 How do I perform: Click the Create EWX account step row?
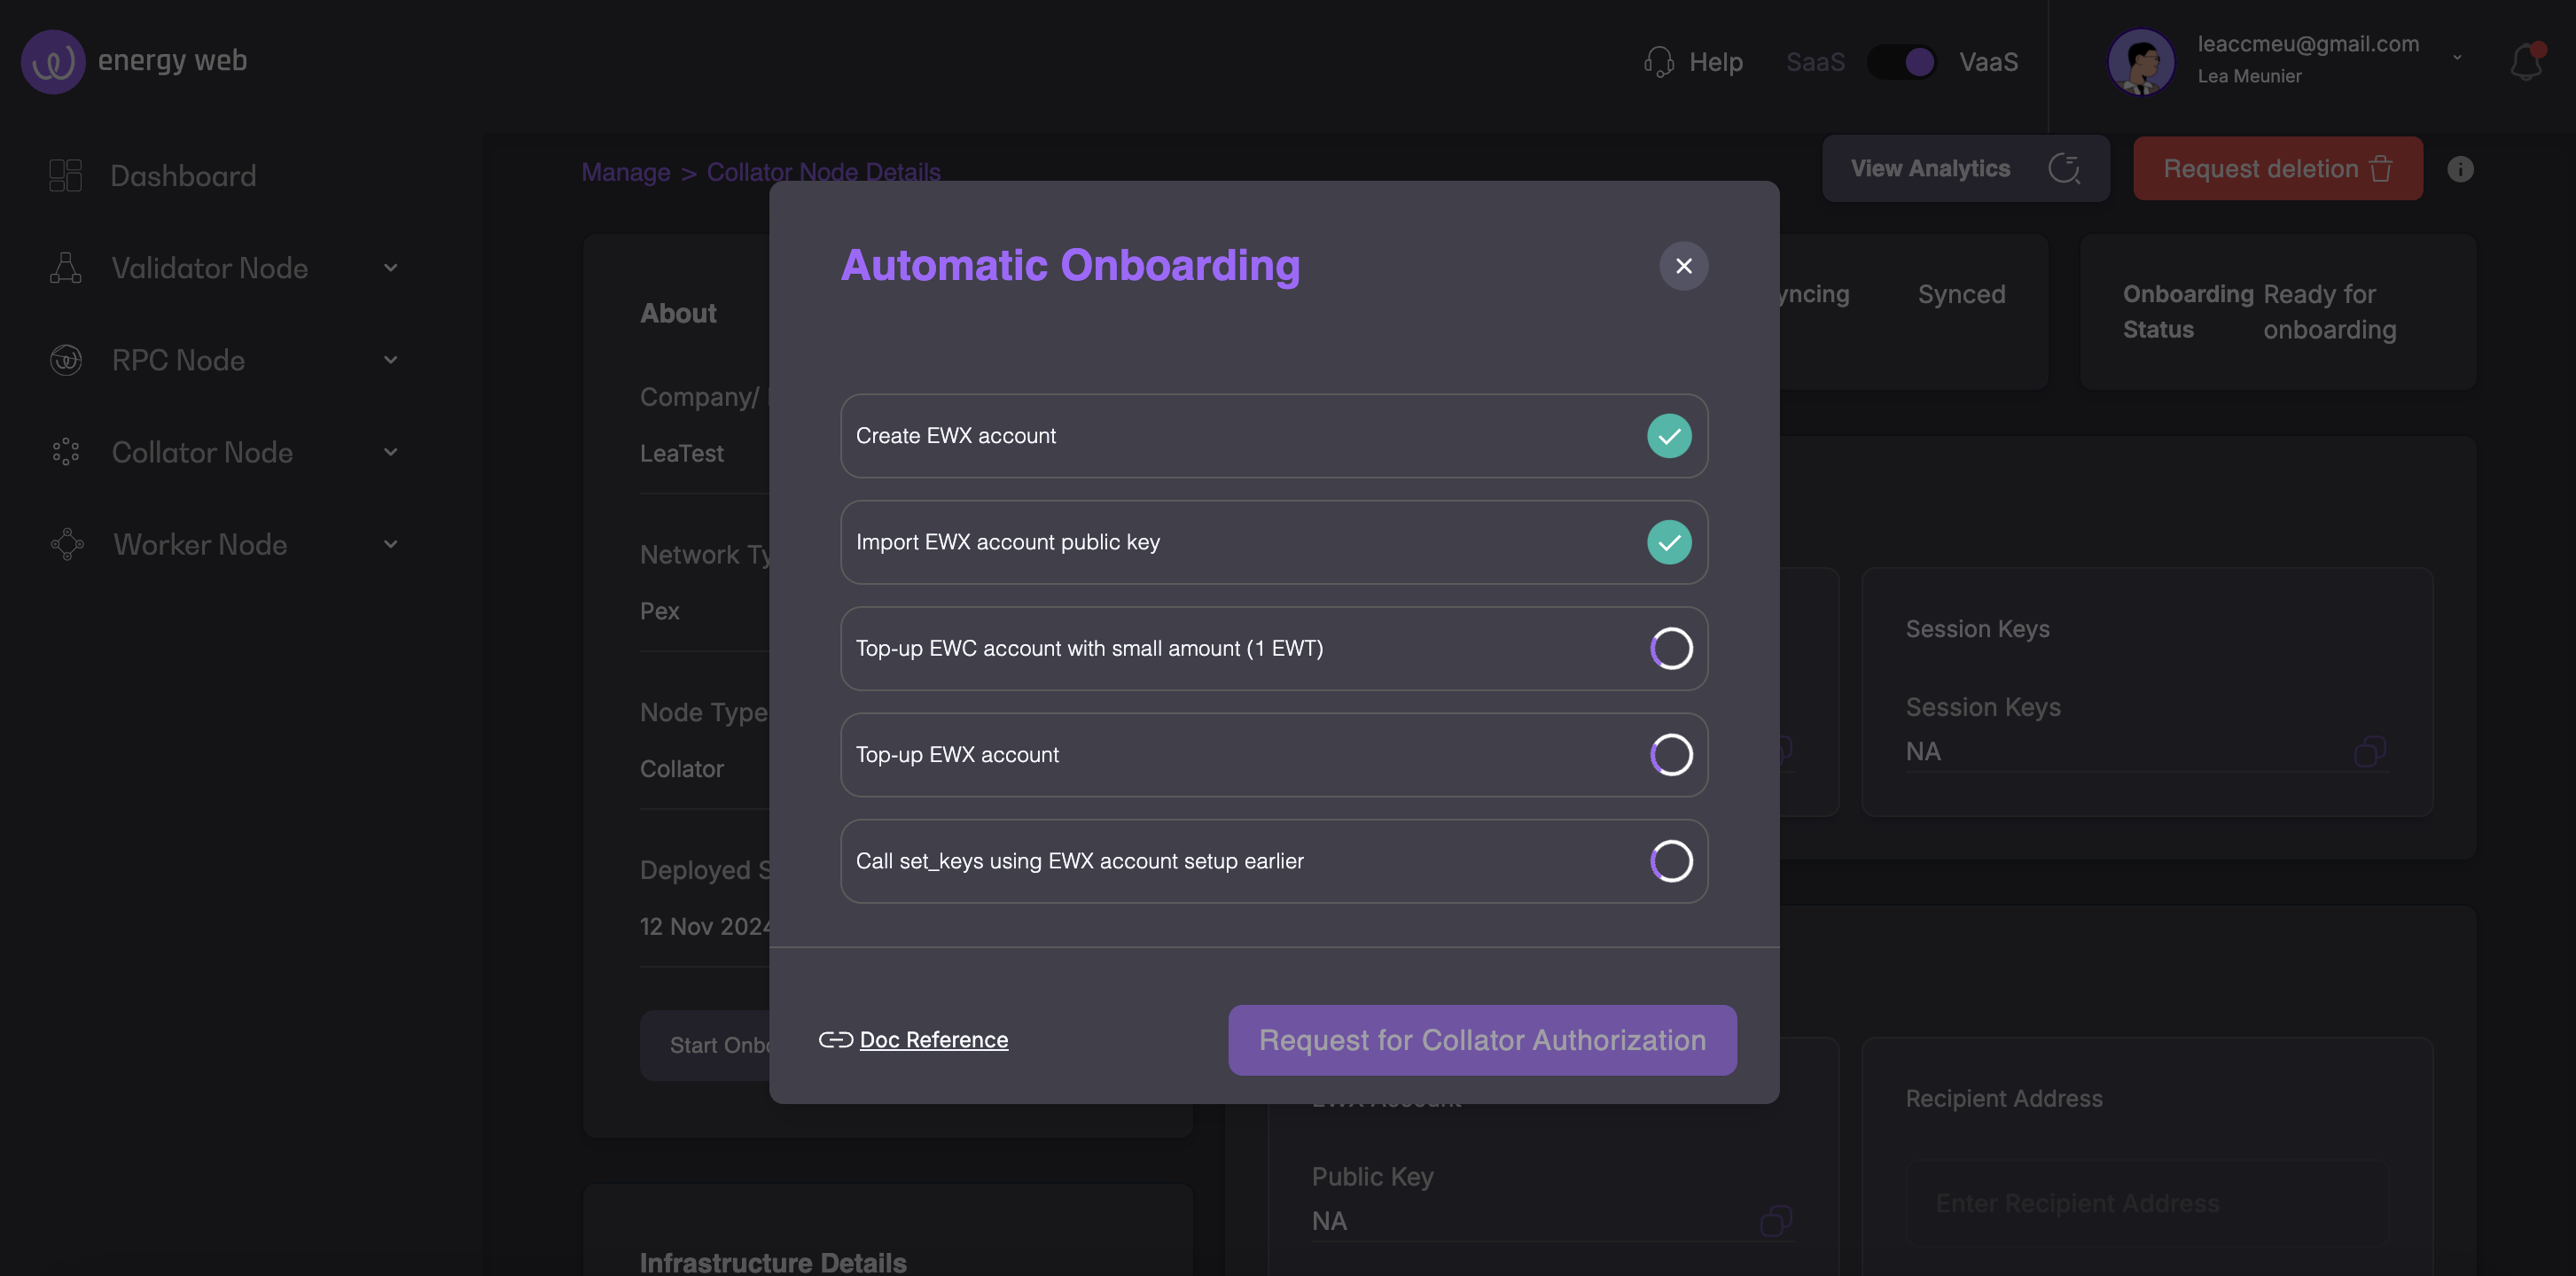1273,435
